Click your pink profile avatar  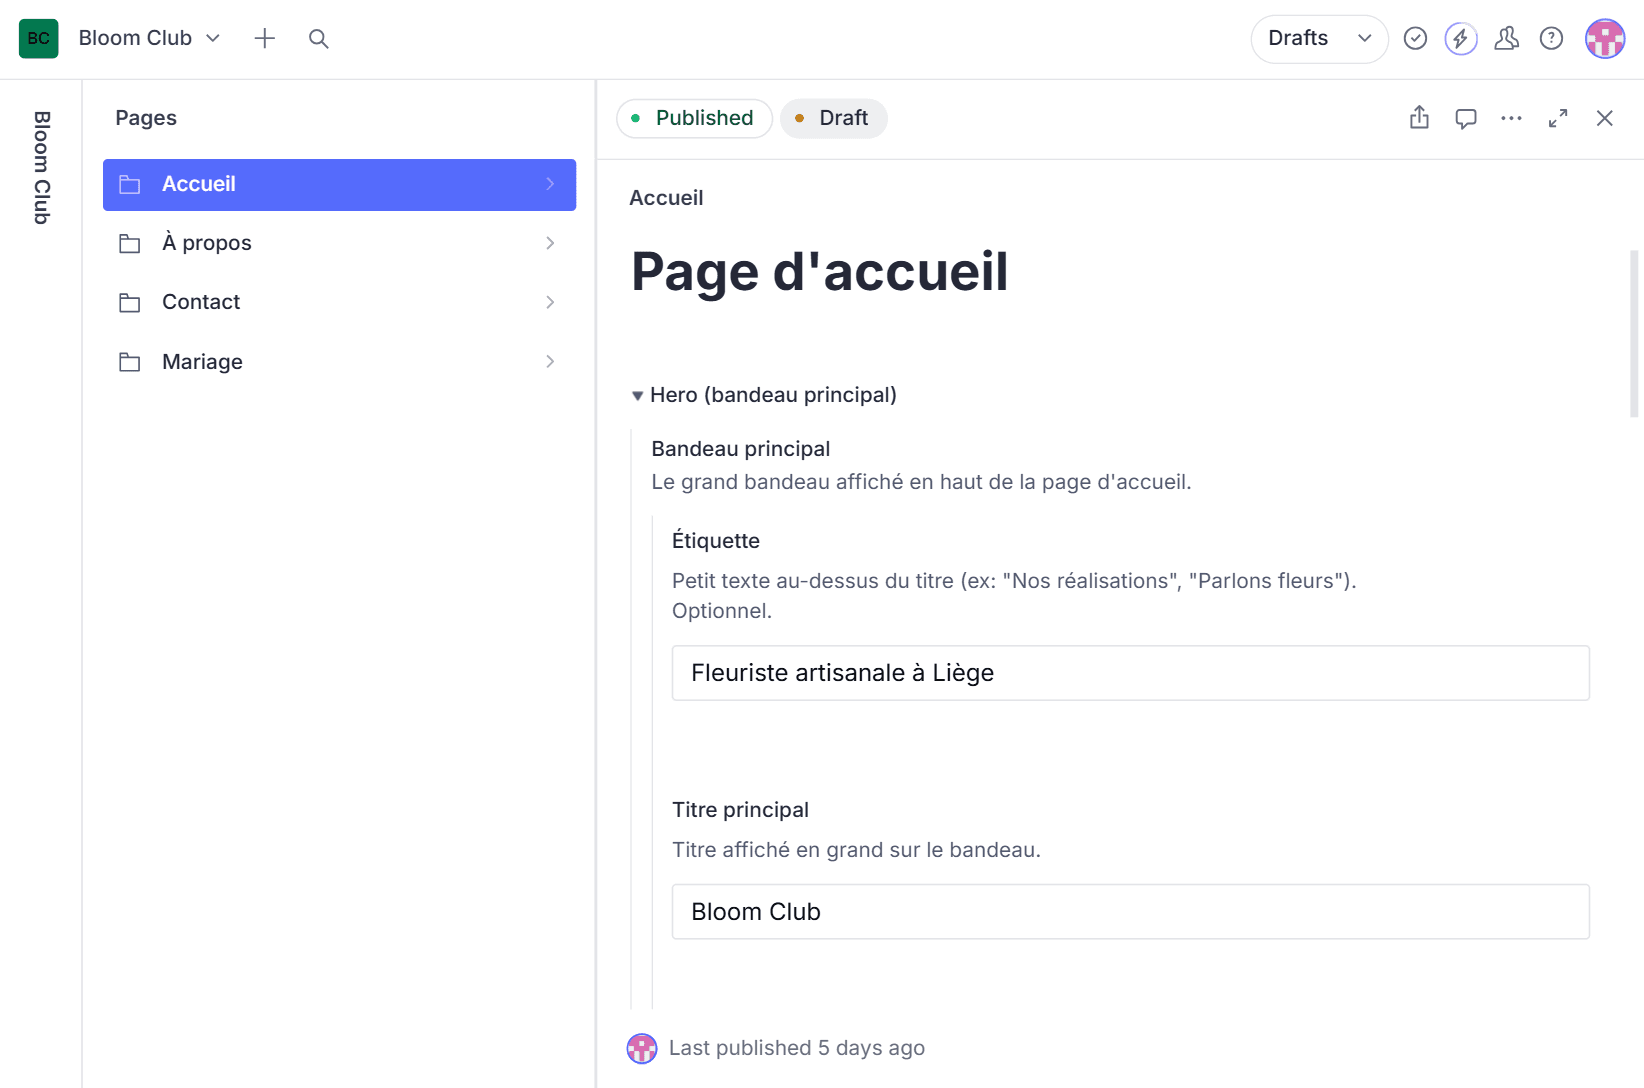(x=1604, y=38)
